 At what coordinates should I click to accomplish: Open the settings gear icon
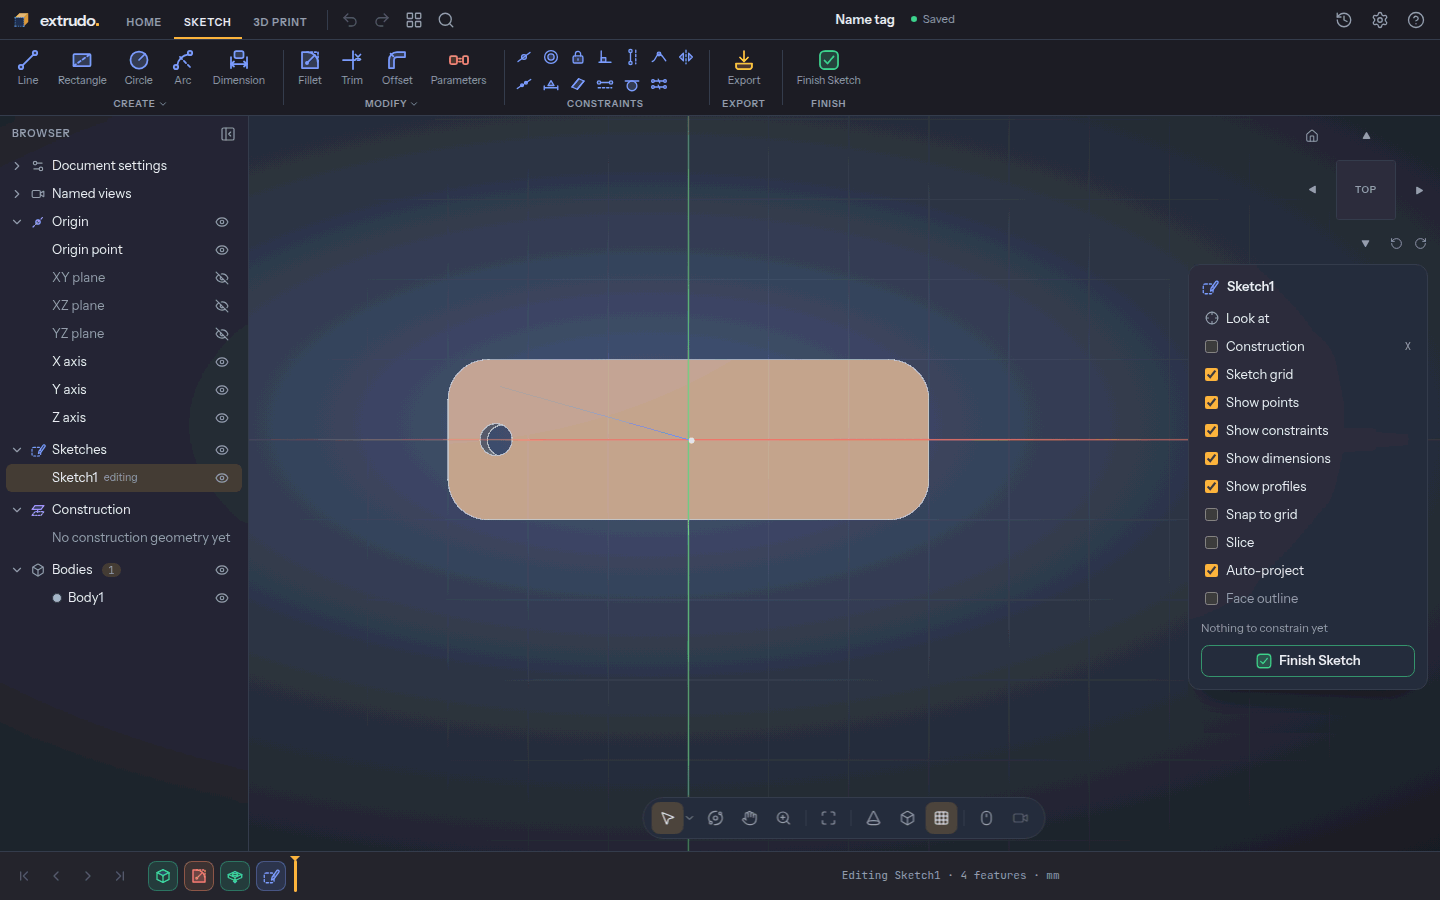(x=1380, y=20)
